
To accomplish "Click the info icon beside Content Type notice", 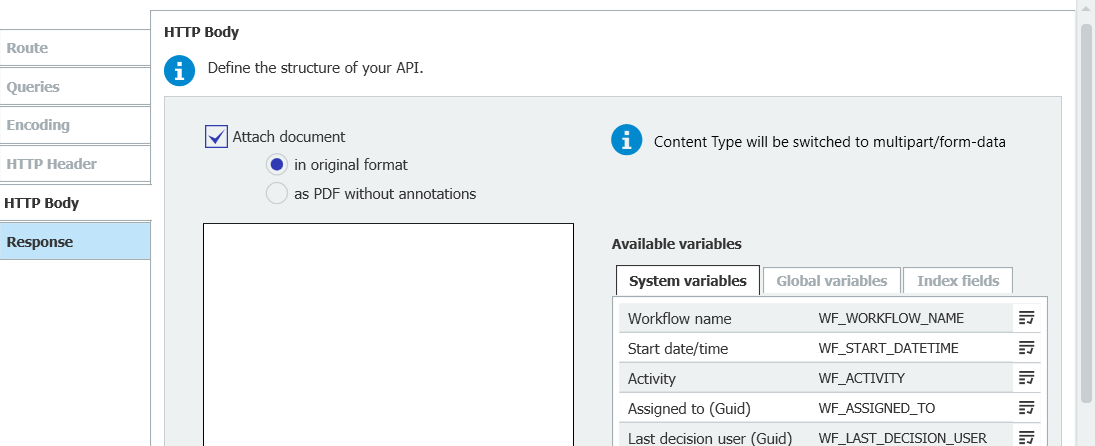I will click(626, 141).
